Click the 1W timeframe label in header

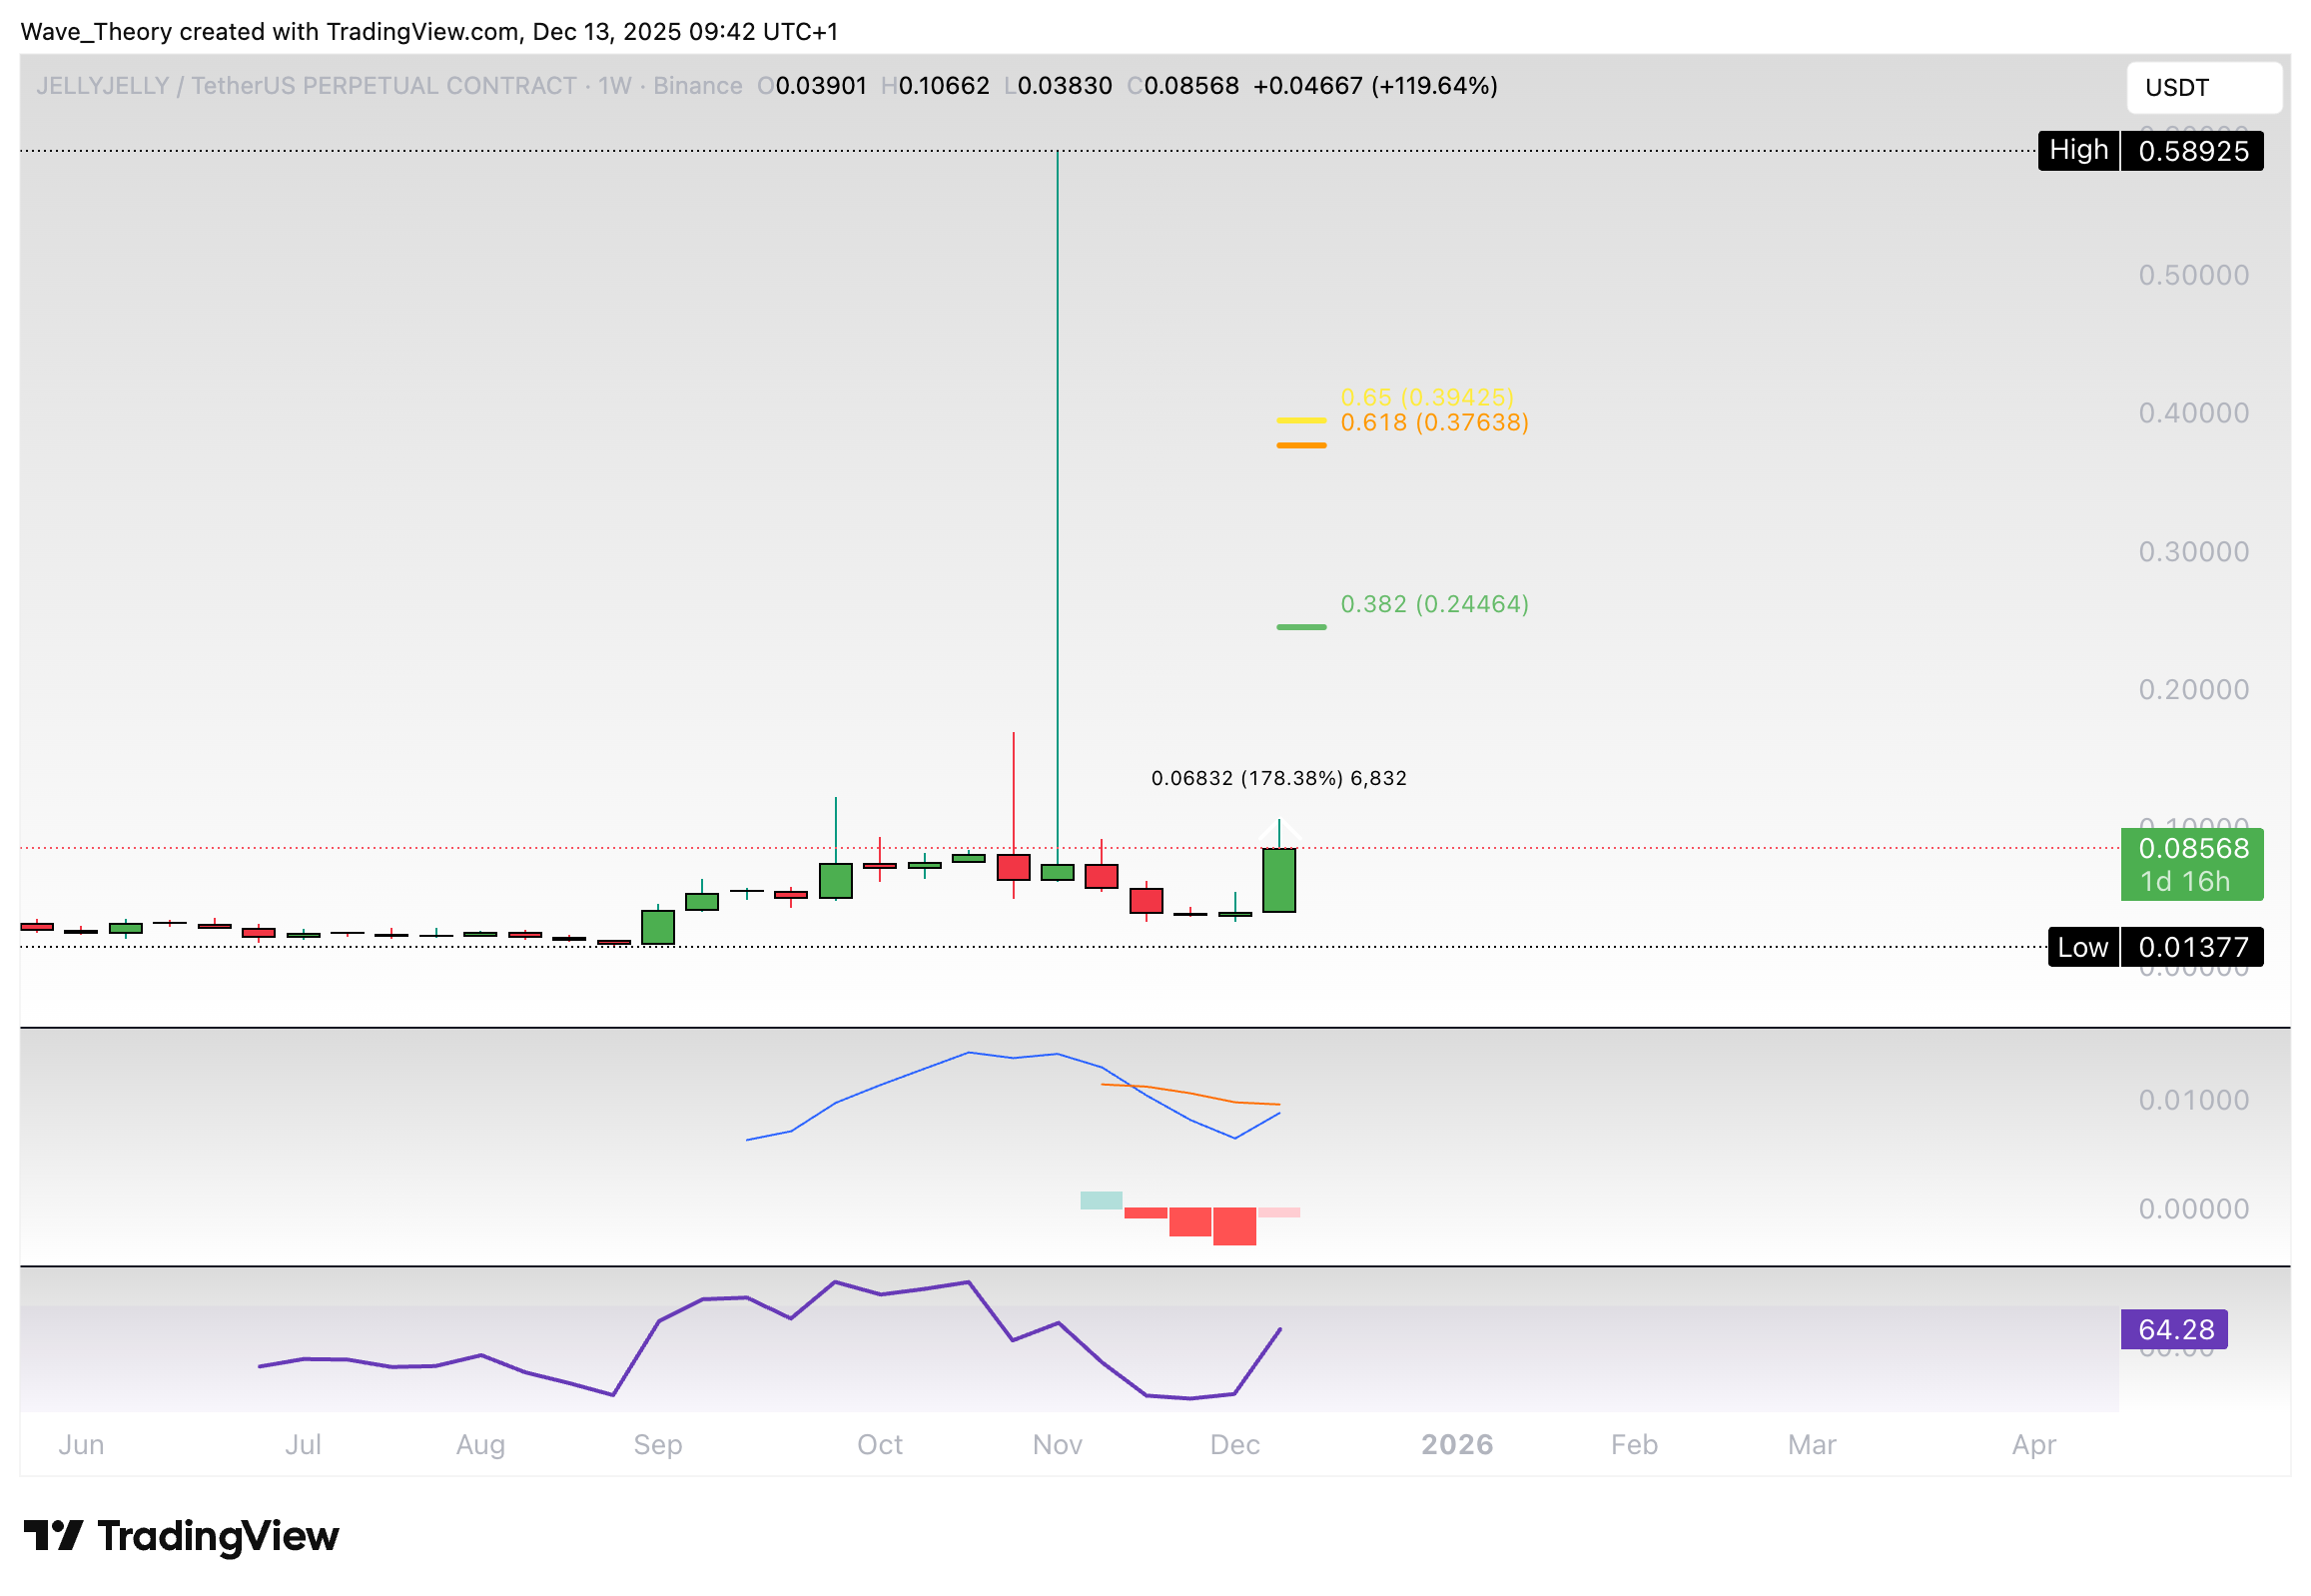[x=614, y=86]
